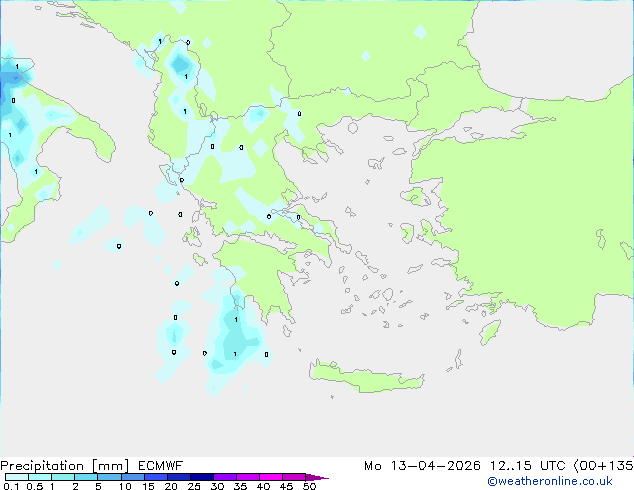Click the 20–25 mm legend color swatch

pos(178,477)
